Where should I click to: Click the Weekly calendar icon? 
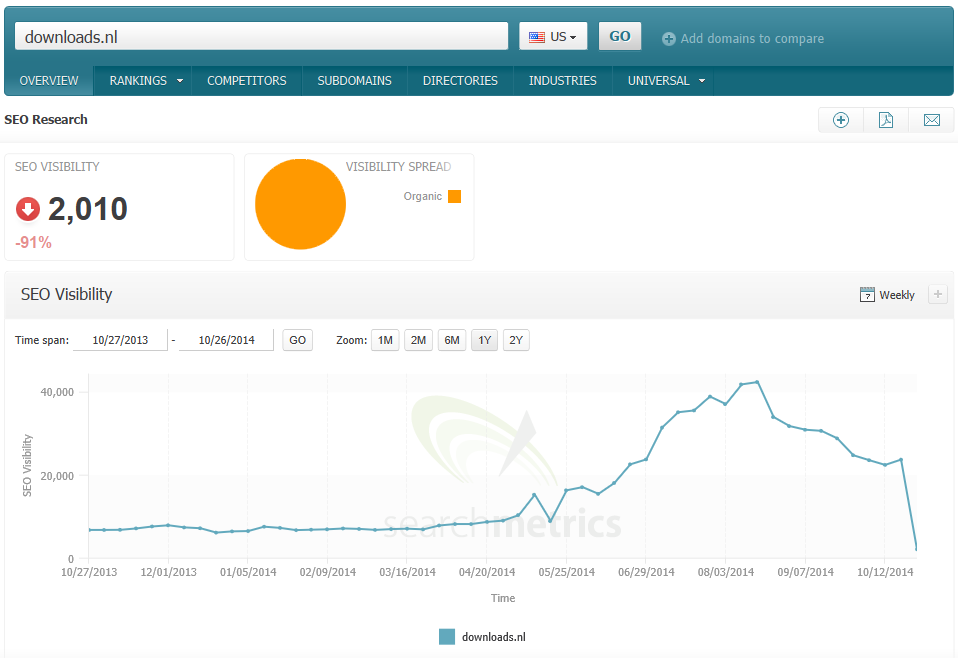click(x=867, y=294)
